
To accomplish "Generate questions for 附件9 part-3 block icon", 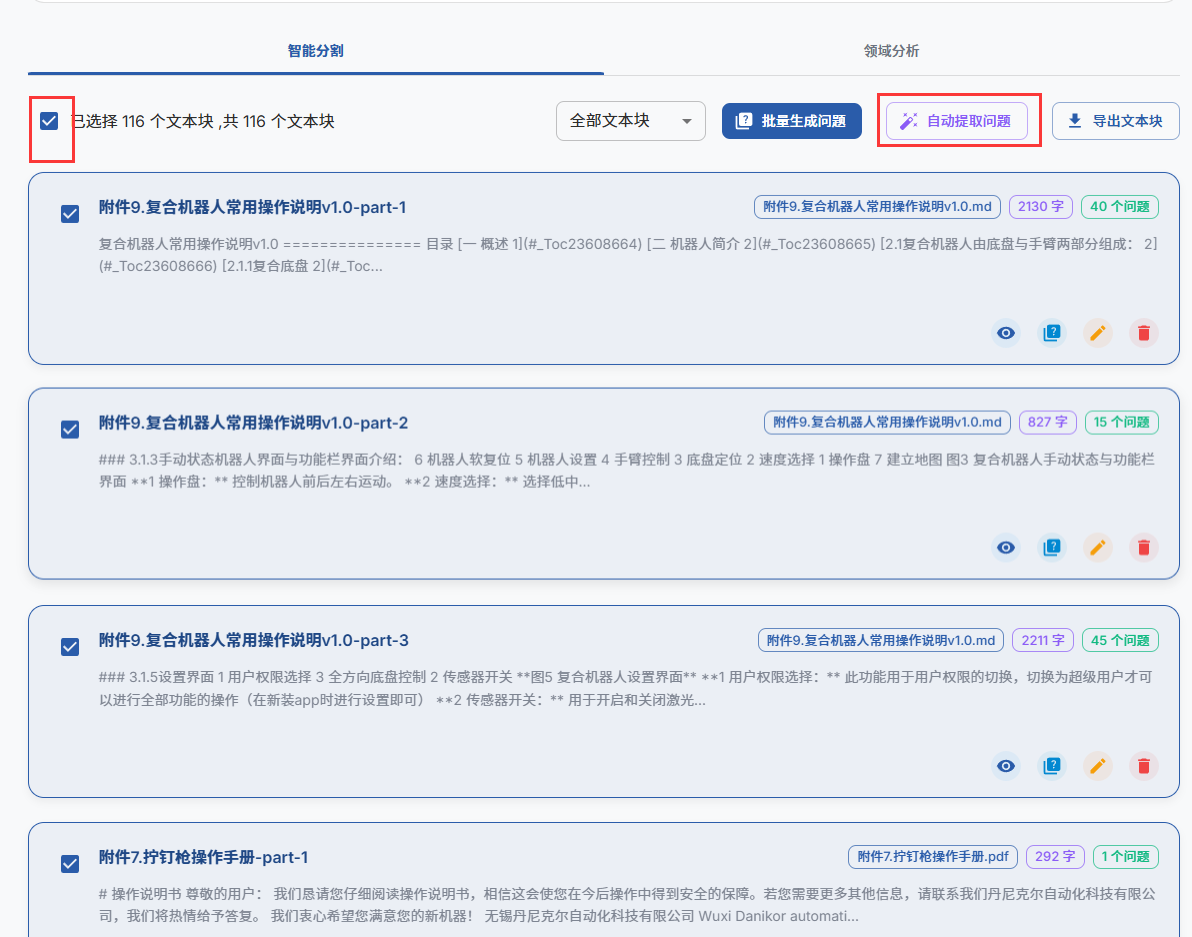I will coord(1052,765).
